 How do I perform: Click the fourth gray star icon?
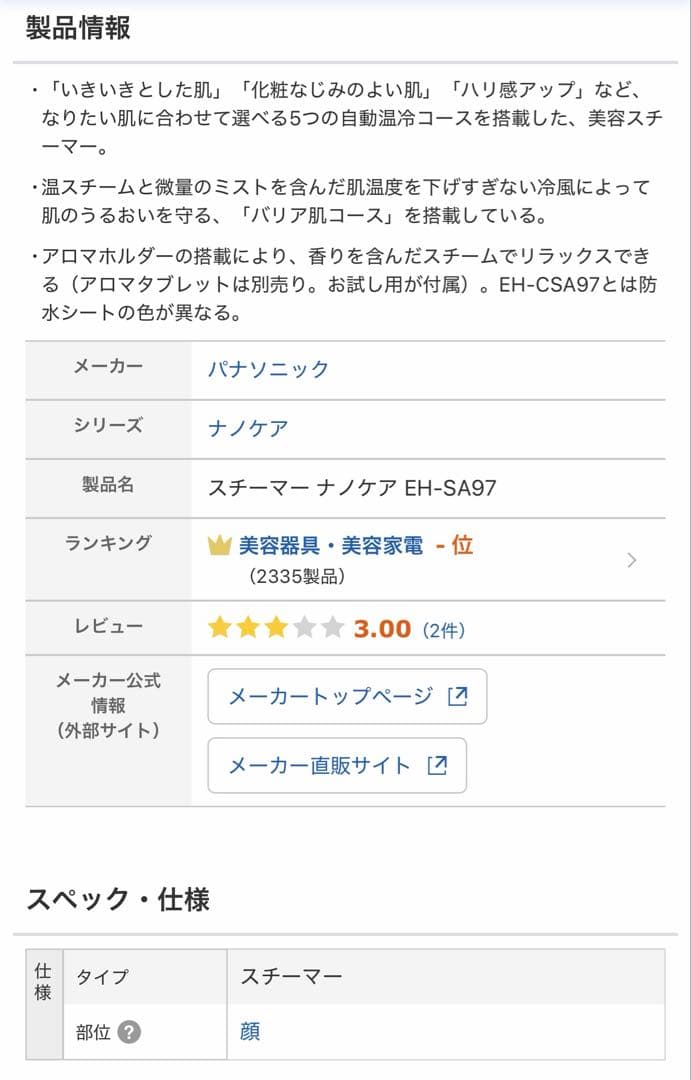(305, 627)
